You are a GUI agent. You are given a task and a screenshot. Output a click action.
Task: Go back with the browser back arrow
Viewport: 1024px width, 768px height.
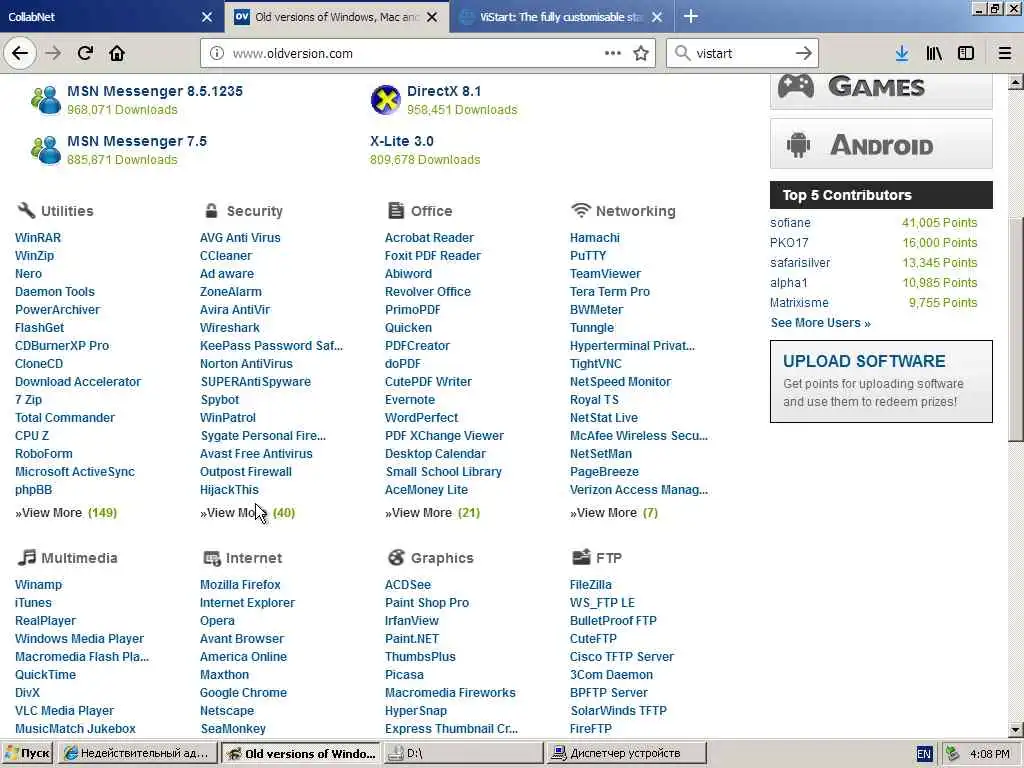(x=20, y=53)
